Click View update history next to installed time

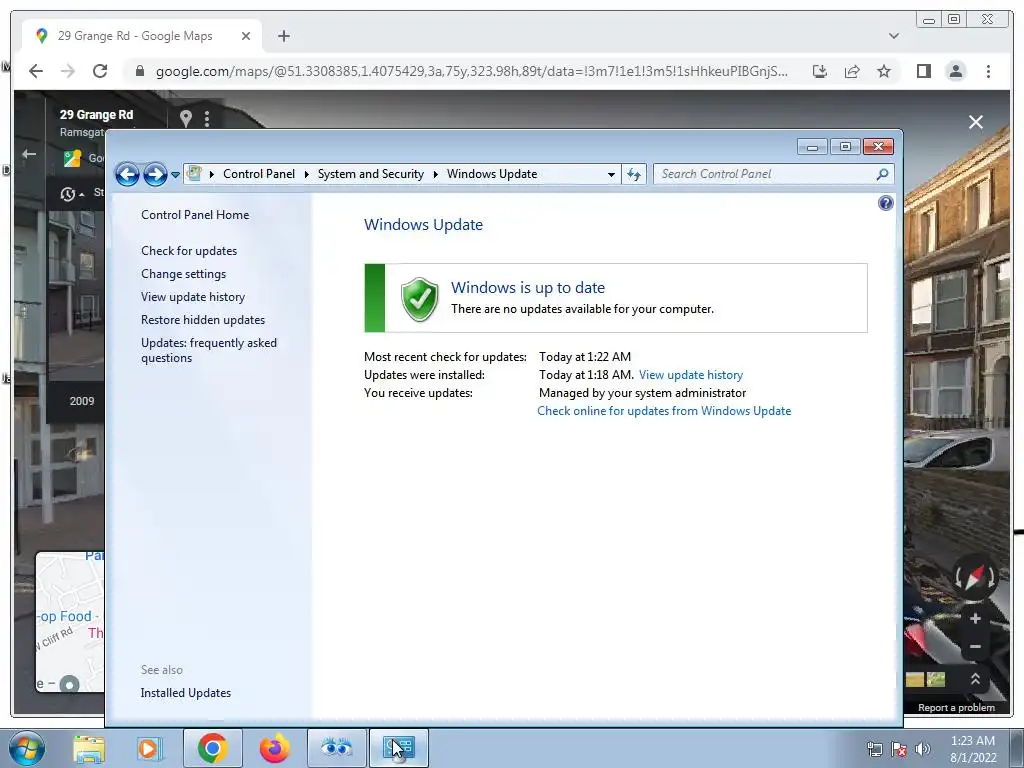pyautogui.click(x=691, y=375)
